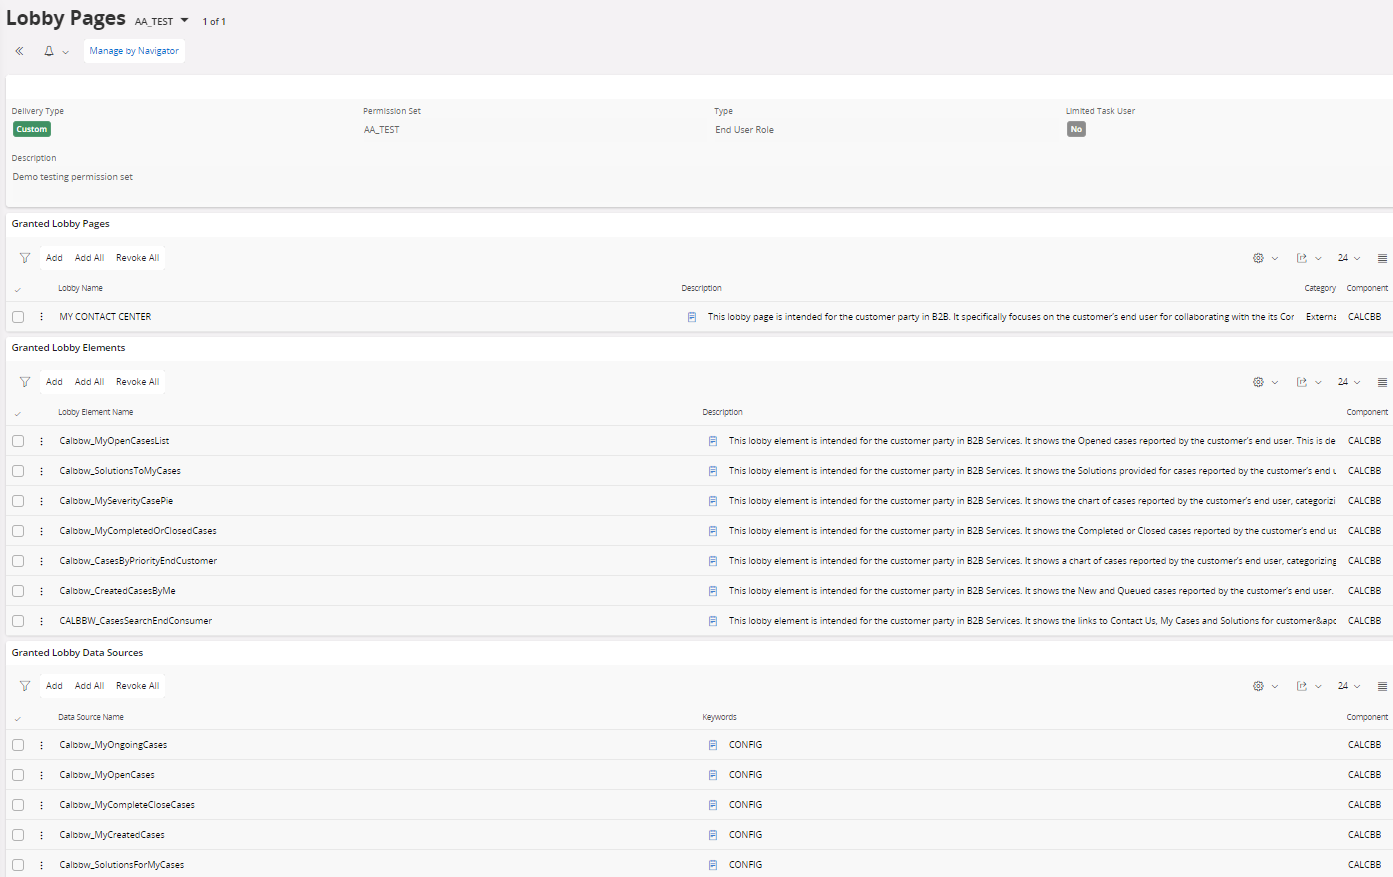Click settings gear in Granted Lobby Data Sources
This screenshot has width=1393, height=877.
[x=1258, y=686]
